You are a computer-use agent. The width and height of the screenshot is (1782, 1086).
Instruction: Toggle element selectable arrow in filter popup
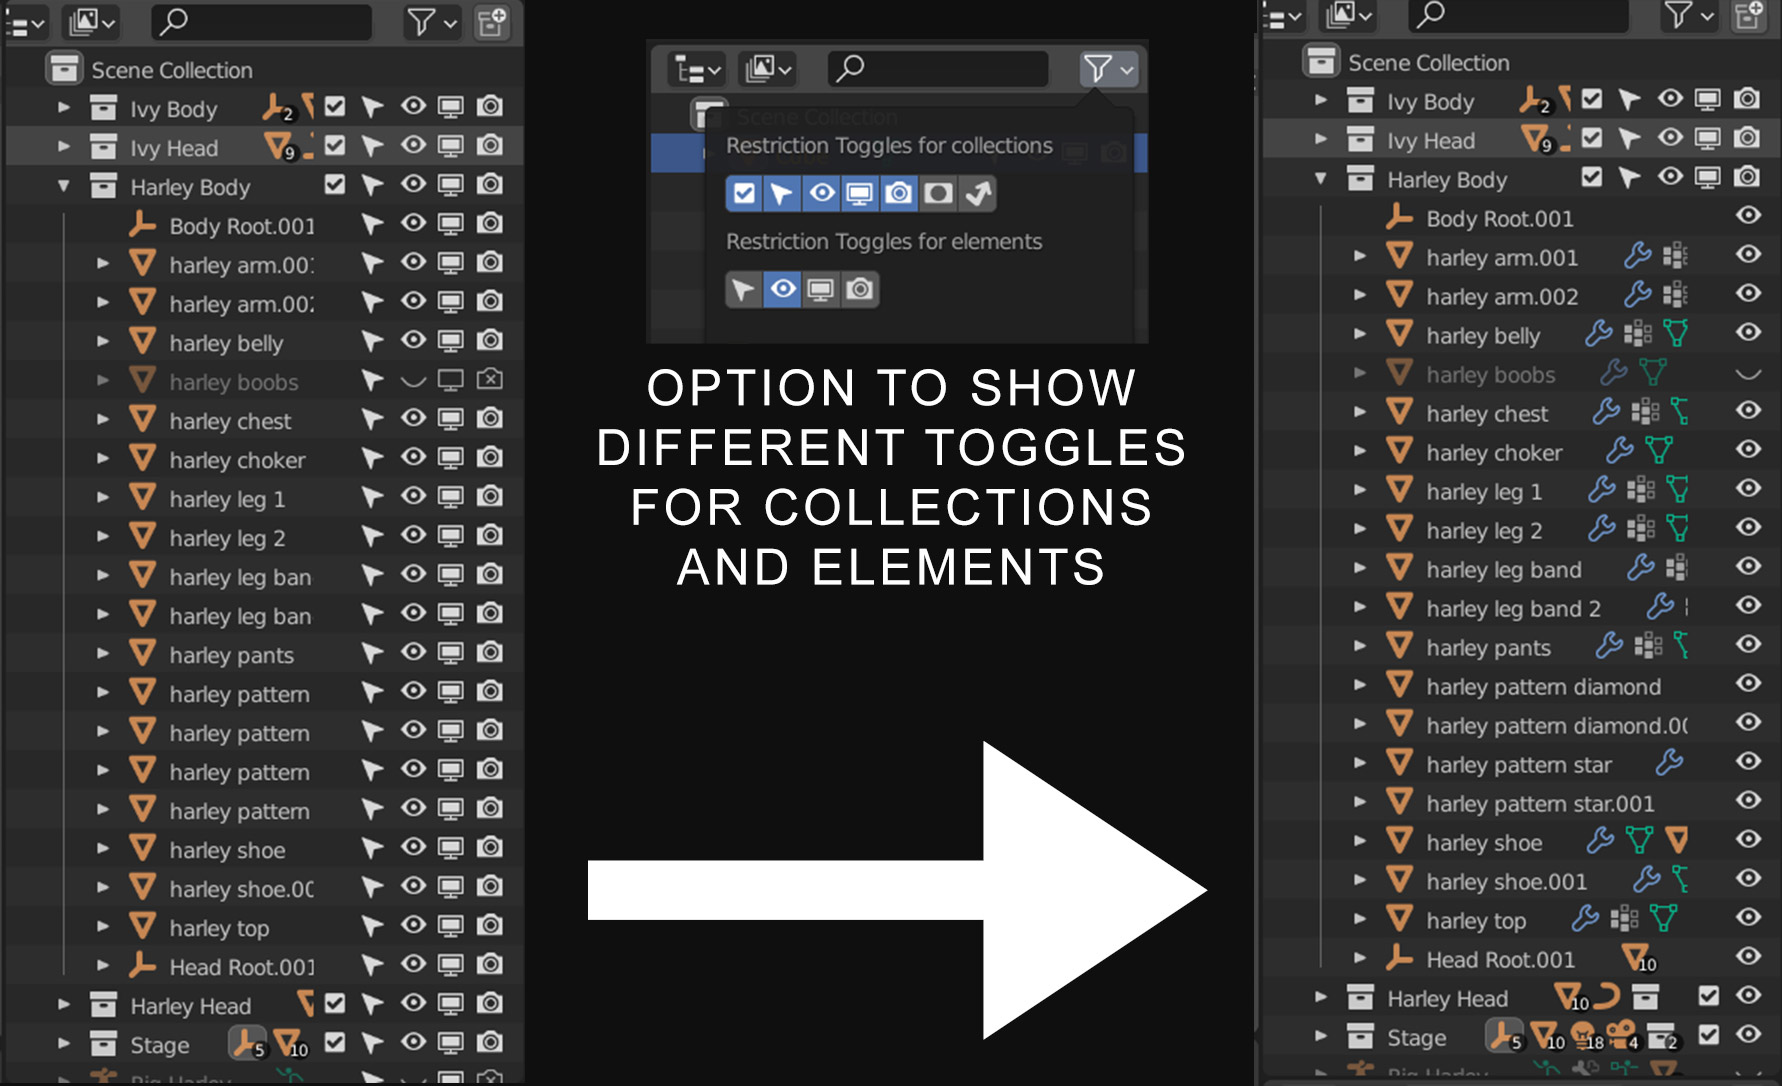[x=743, y=290]
